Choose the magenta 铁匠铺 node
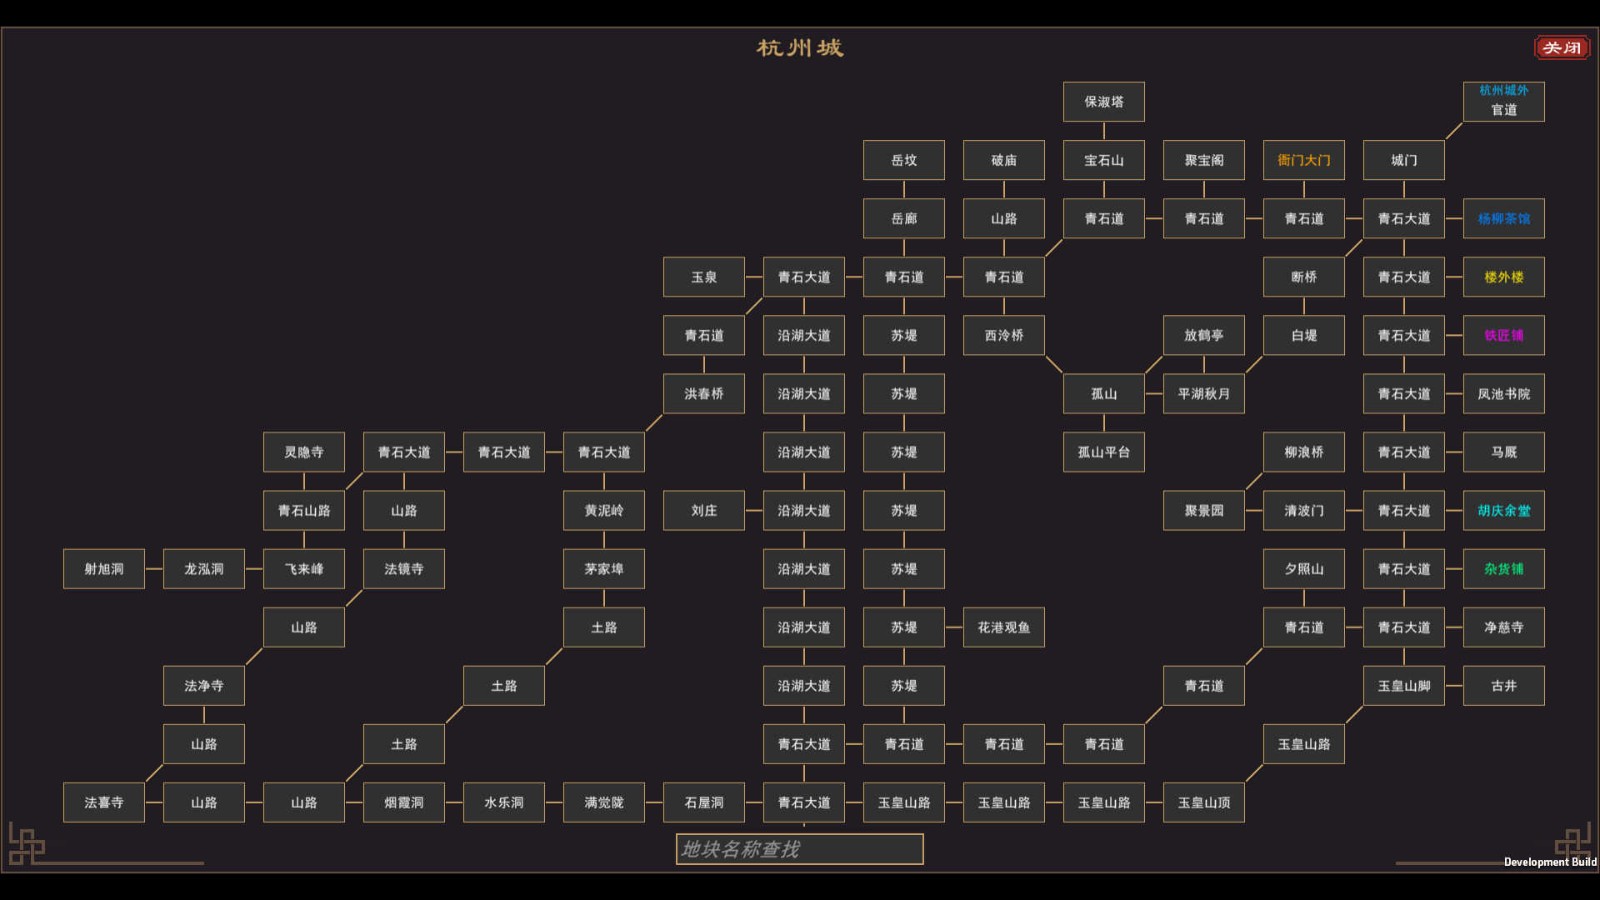 [x=1503, y=336]
